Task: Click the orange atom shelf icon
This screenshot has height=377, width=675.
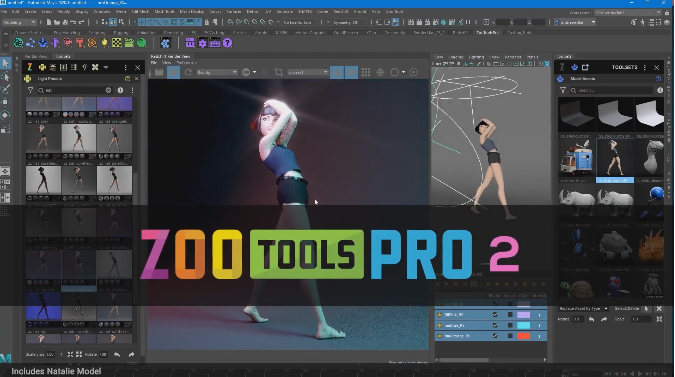Action: click(92, 43)
